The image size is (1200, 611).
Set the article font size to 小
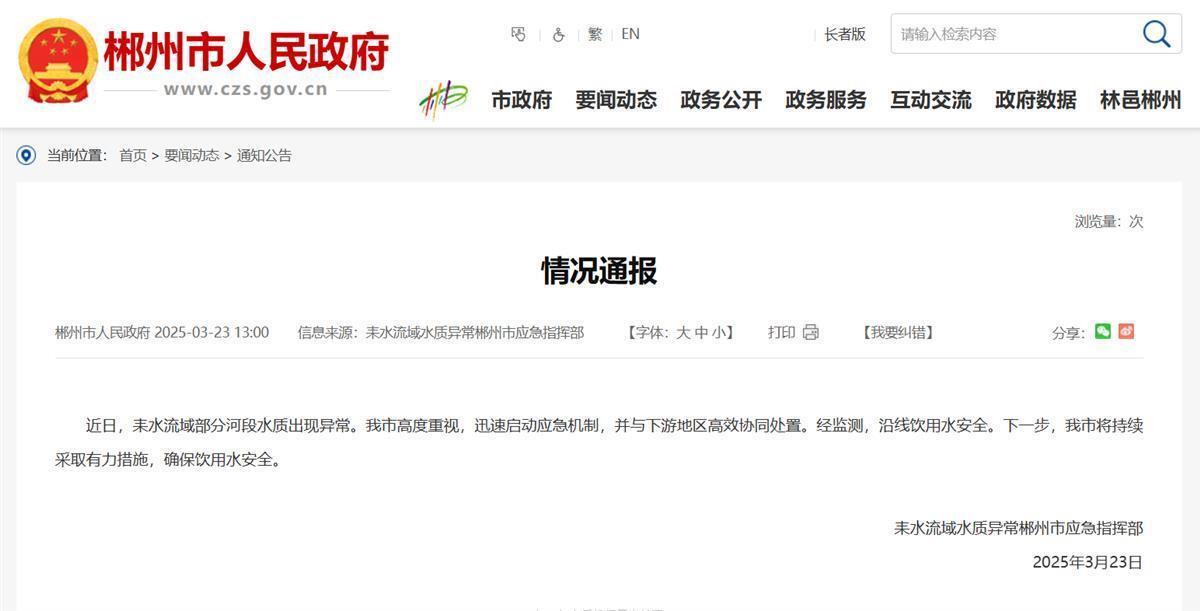[719, 332]
